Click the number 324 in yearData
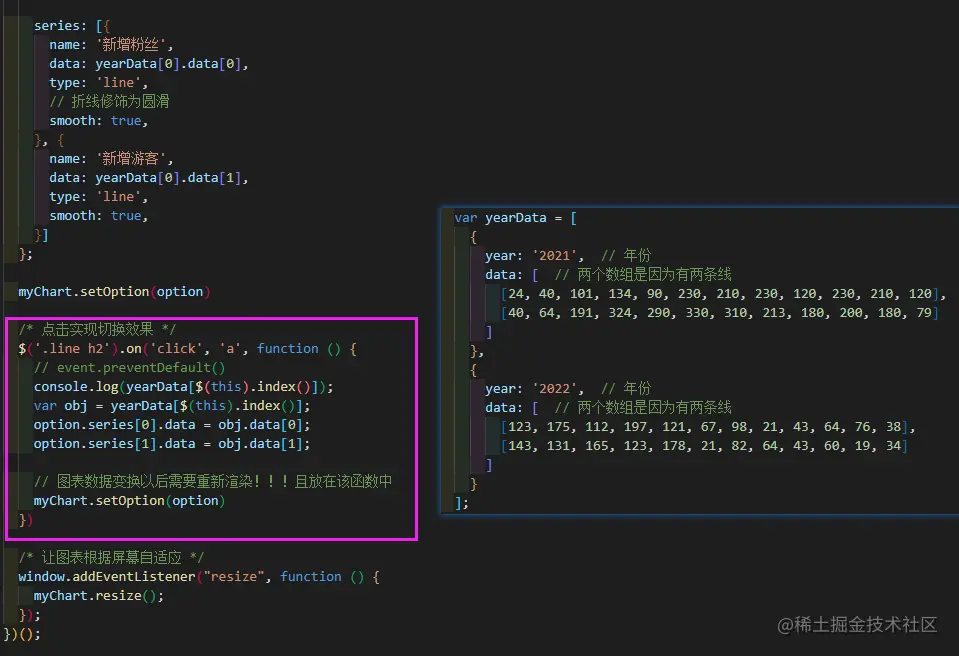The image size is (959, 656). 620,313
